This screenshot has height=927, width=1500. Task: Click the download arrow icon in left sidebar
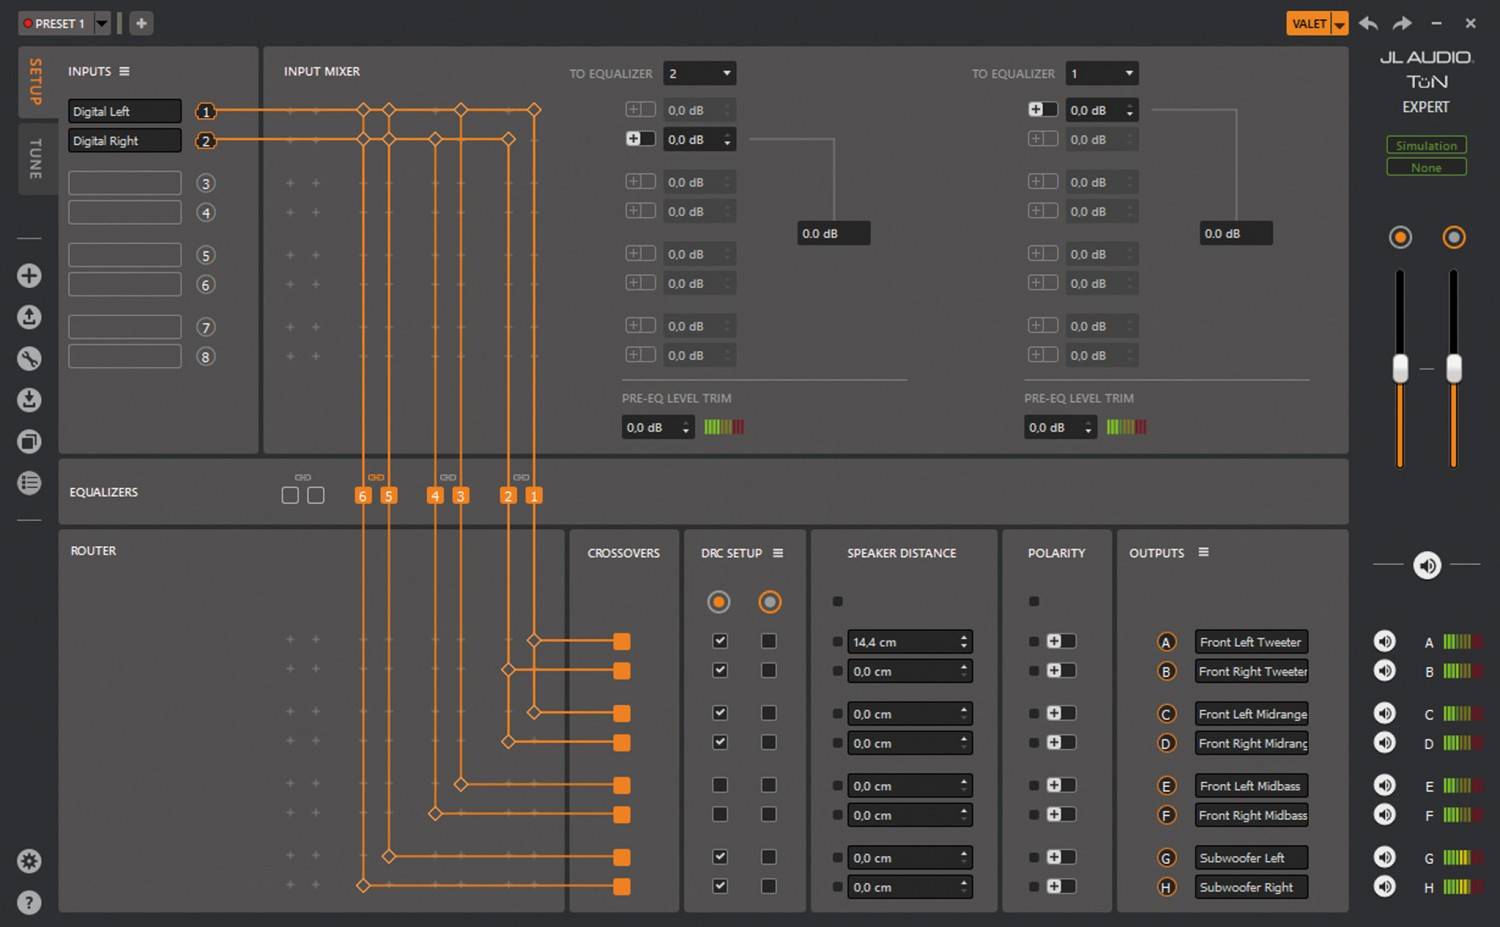[x=29, y=400]
